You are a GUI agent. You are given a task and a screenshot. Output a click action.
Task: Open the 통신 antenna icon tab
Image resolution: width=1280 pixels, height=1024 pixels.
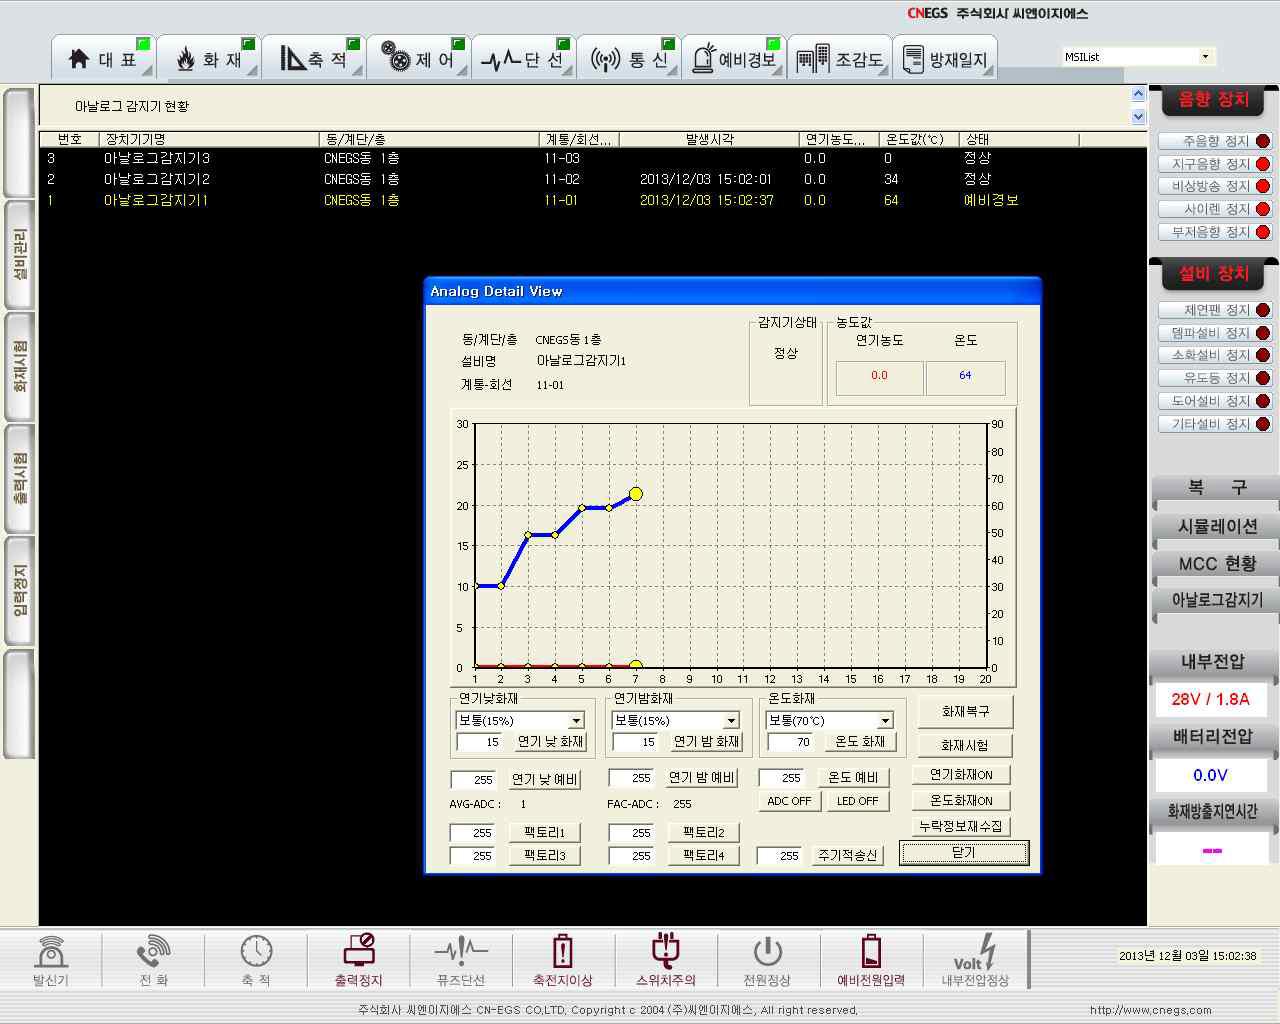click(628, 59)
